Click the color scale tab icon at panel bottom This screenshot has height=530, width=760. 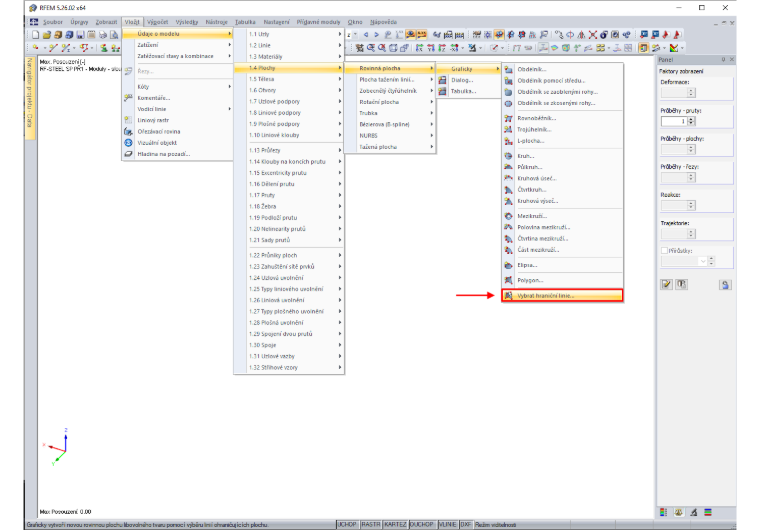click(x=664, y=512)
